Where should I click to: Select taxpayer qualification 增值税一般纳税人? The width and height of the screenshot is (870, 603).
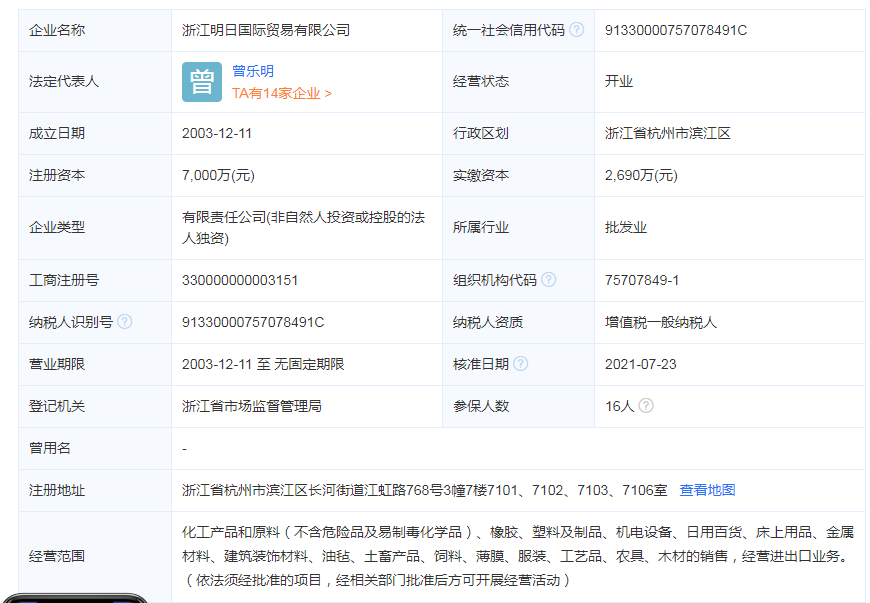click(x=661, y=322)
